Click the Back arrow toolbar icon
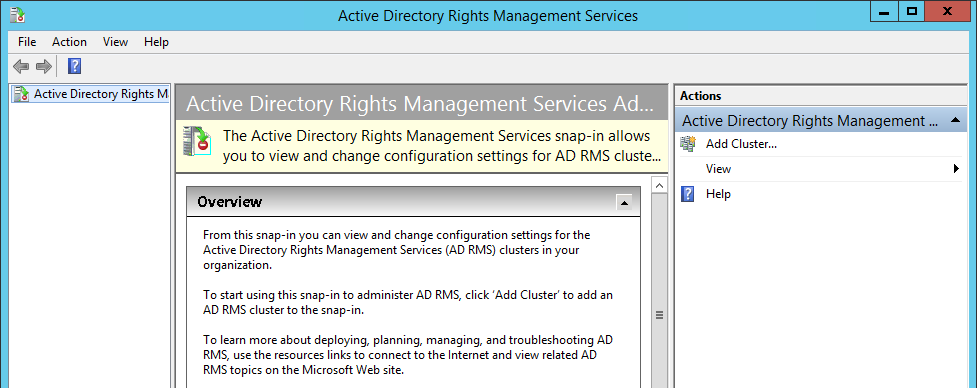The width and height of the screenshot is (977, 388). 21,66
